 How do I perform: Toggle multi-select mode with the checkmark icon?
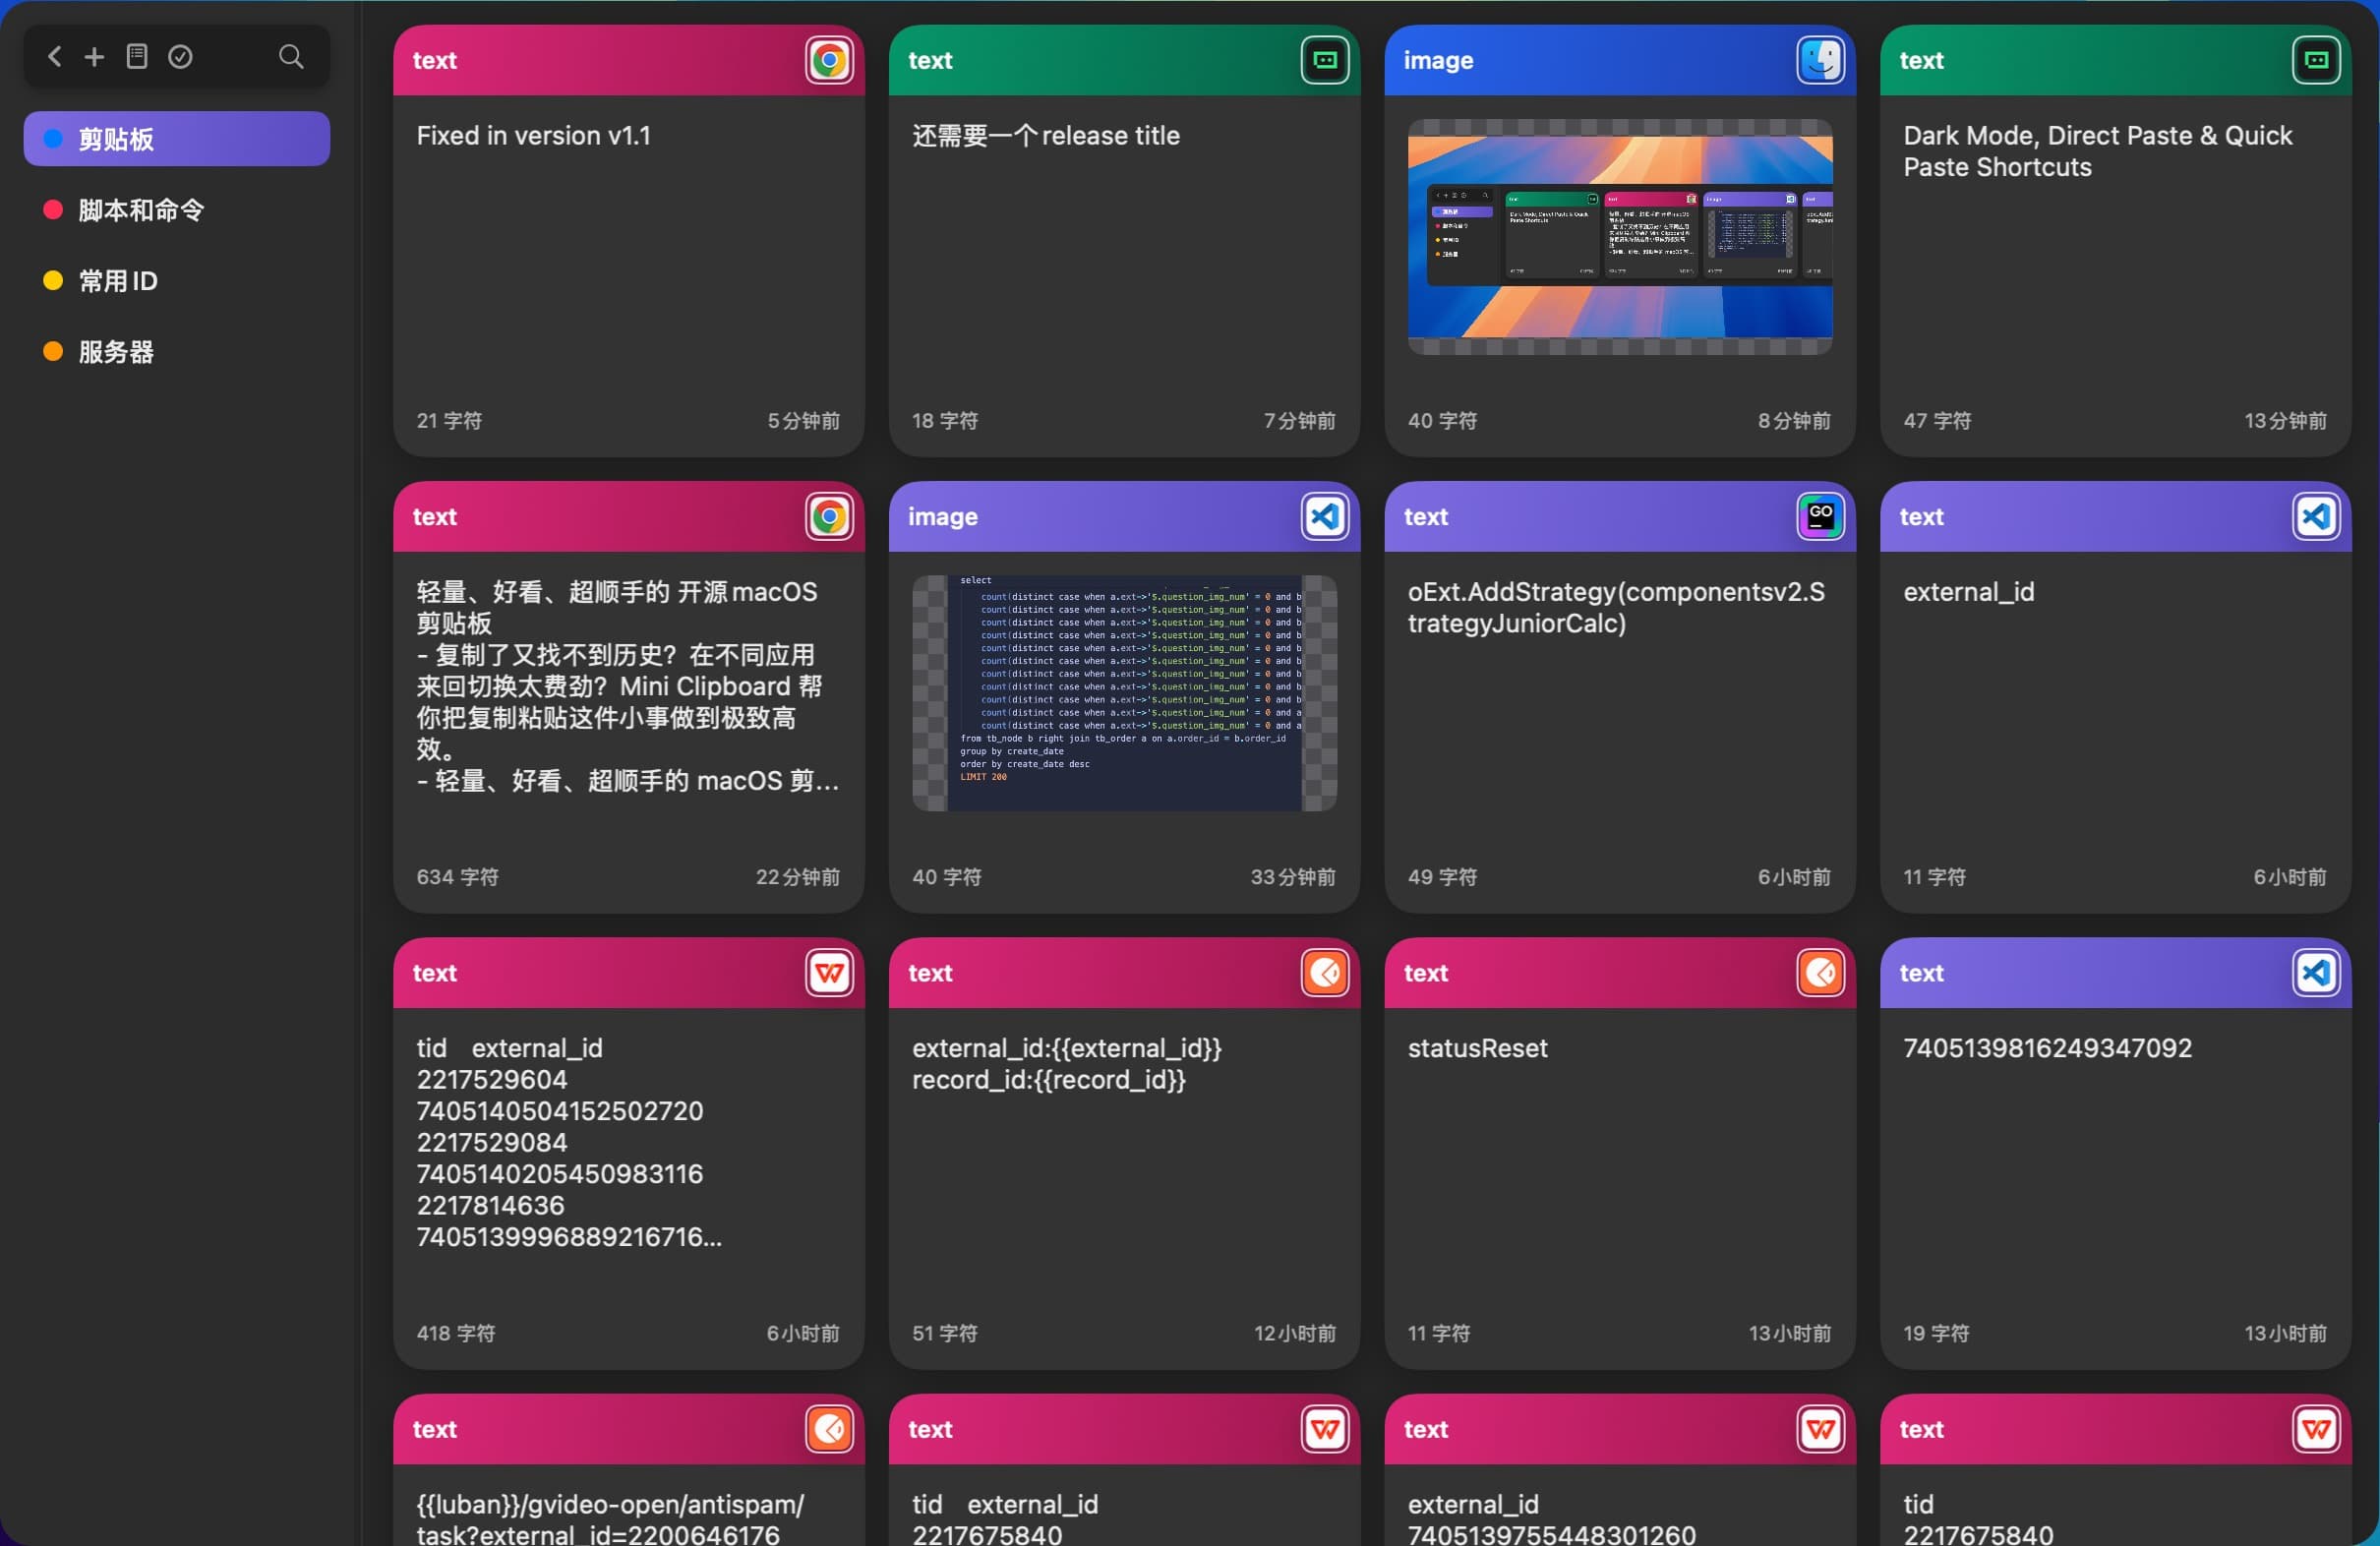coord(180,56)
